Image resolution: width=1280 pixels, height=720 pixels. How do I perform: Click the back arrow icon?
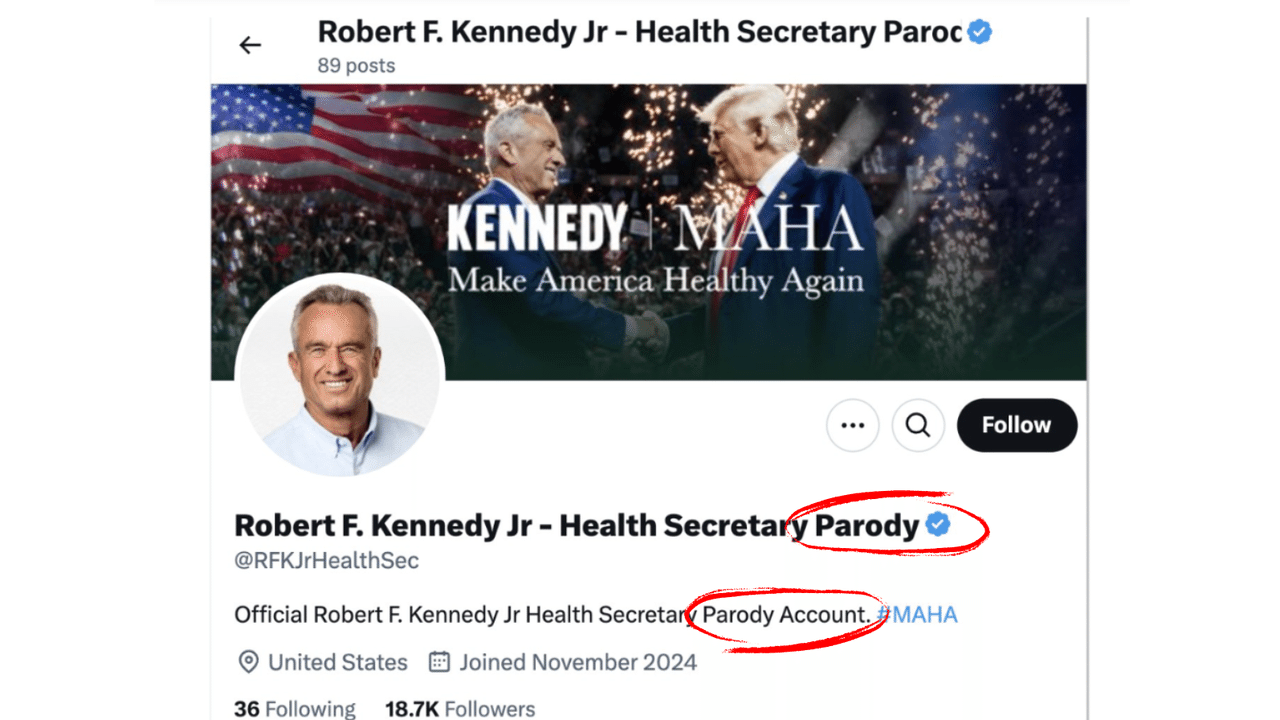(x=249, y=44)
